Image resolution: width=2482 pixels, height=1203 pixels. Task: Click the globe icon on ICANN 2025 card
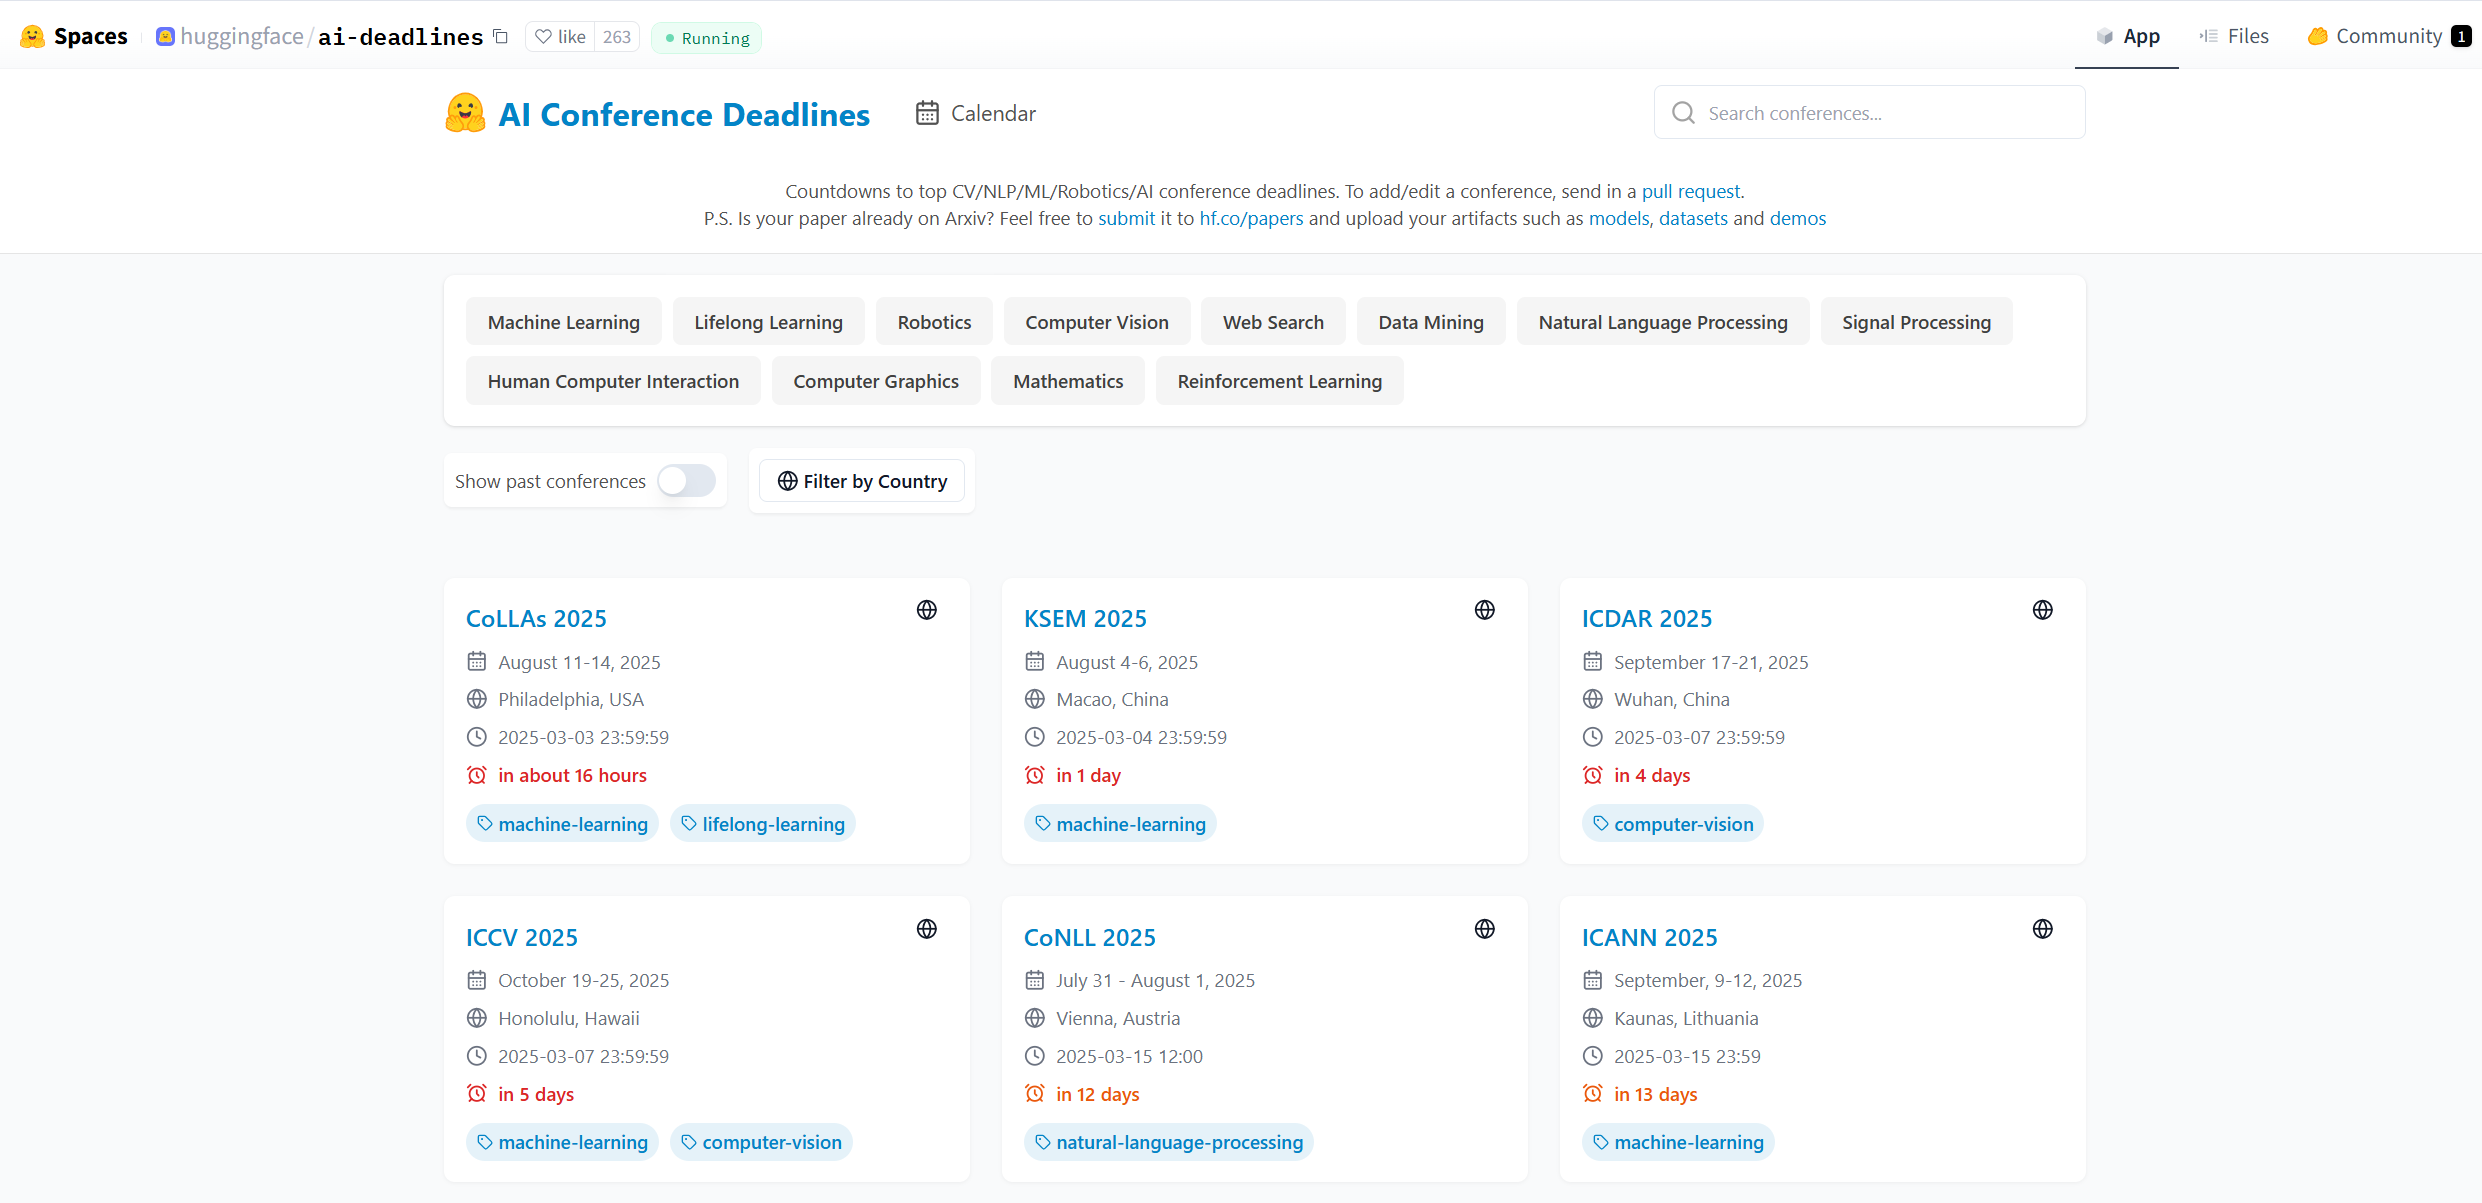2043,929
